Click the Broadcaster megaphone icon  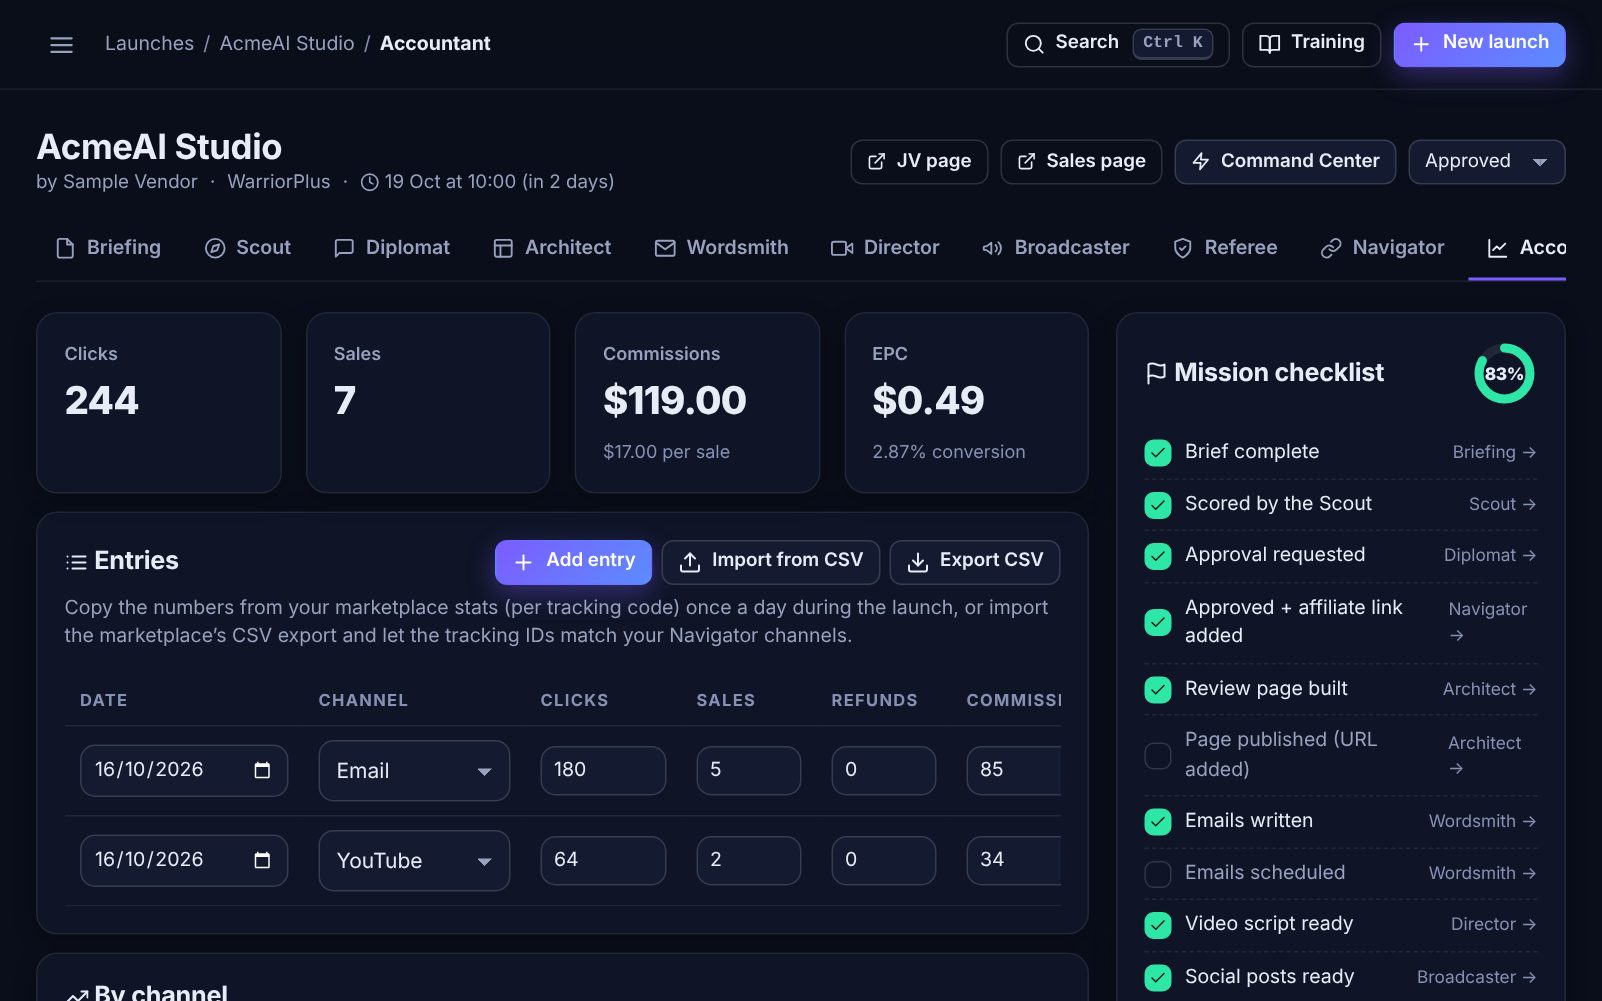click(992, 248)
